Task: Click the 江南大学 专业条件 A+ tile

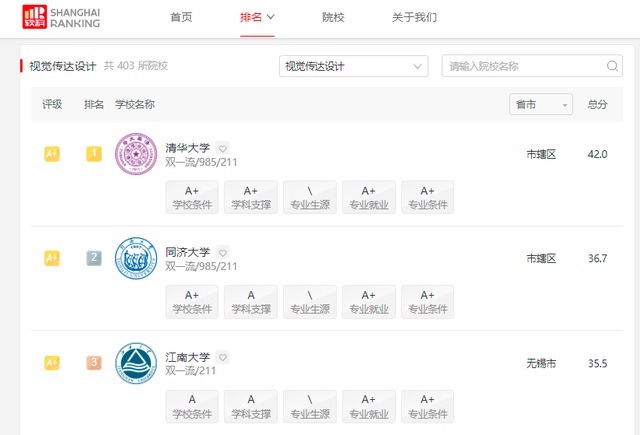Action: click(x=427, y=406)
